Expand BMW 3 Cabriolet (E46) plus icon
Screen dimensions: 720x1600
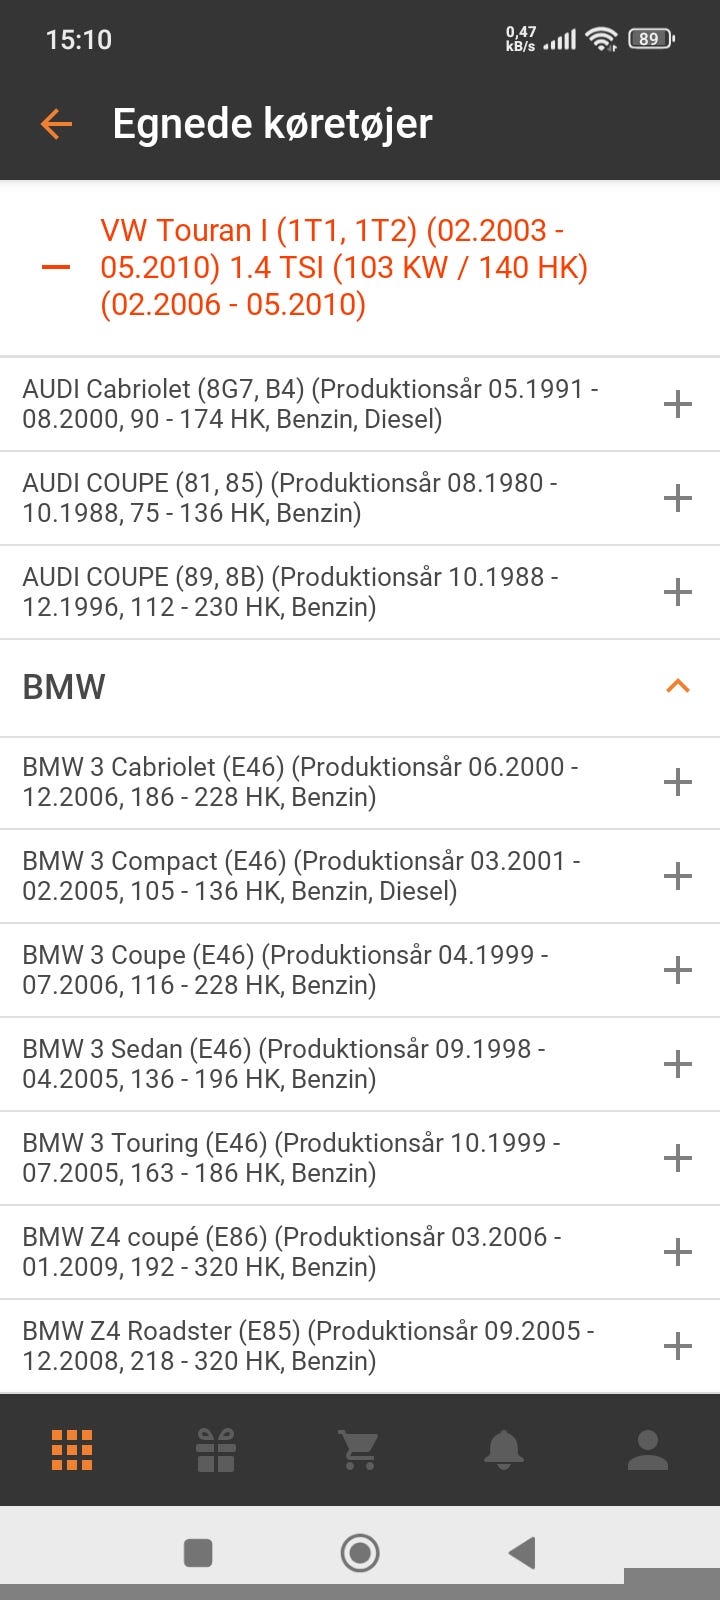678,782
